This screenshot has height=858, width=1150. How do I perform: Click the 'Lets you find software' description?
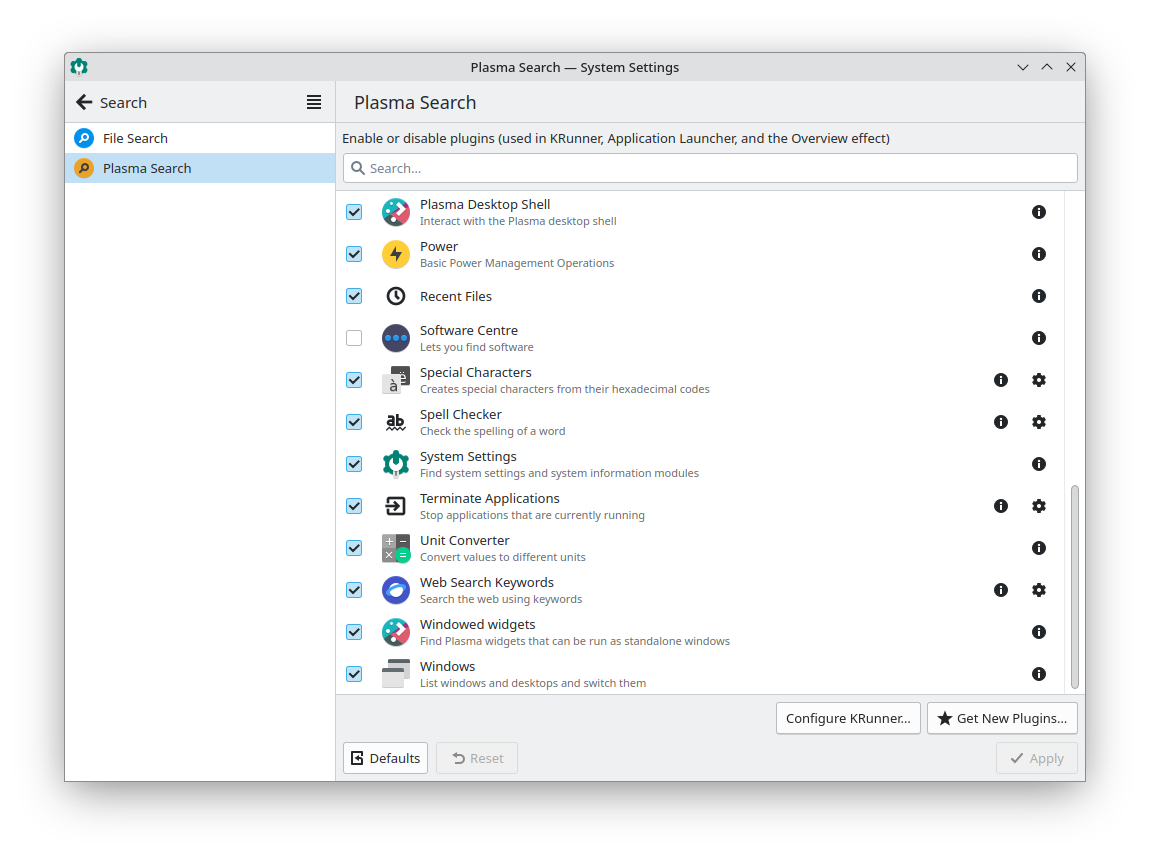coord(477,347)
